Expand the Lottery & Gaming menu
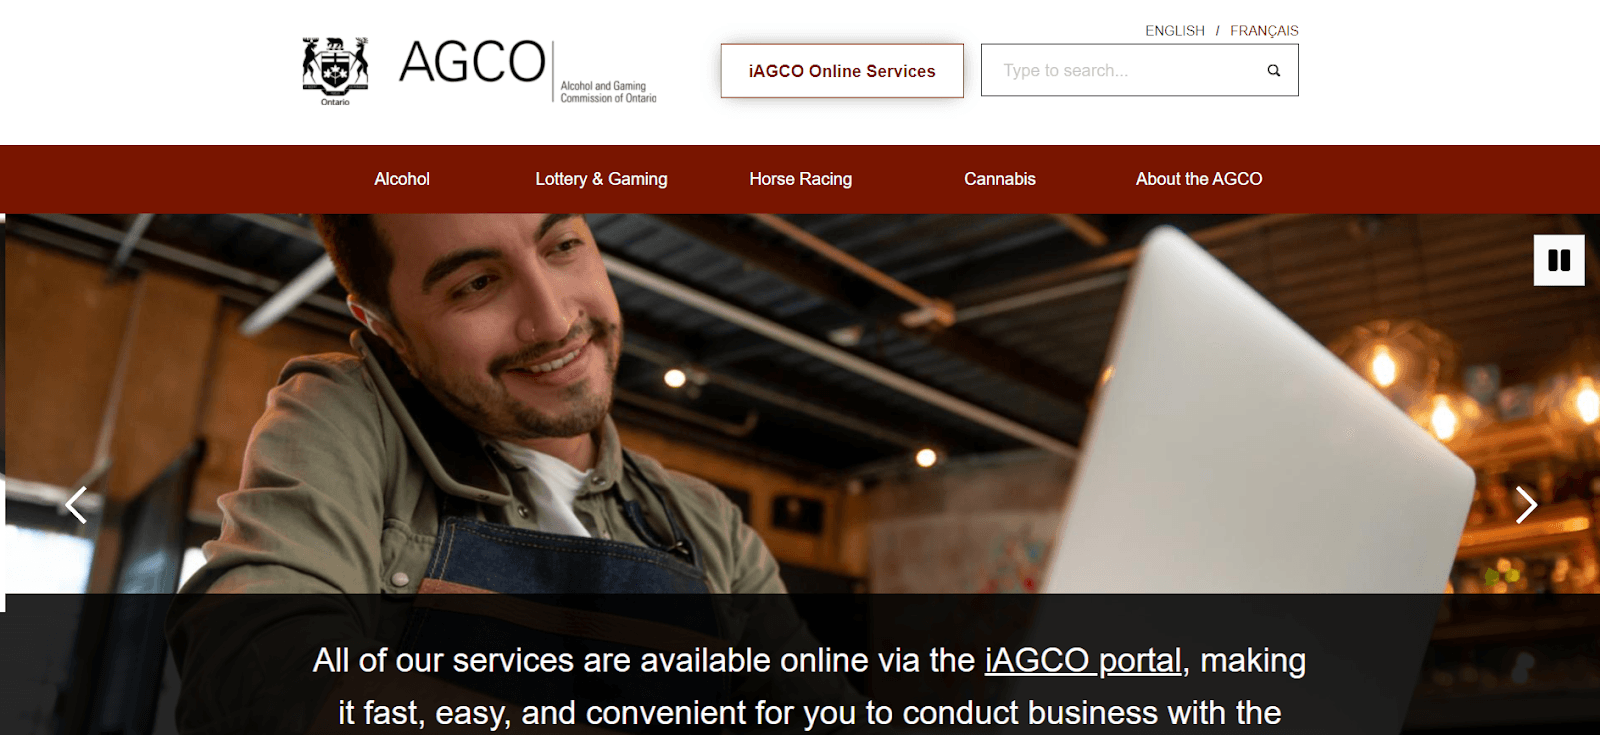 click(601, 179)
